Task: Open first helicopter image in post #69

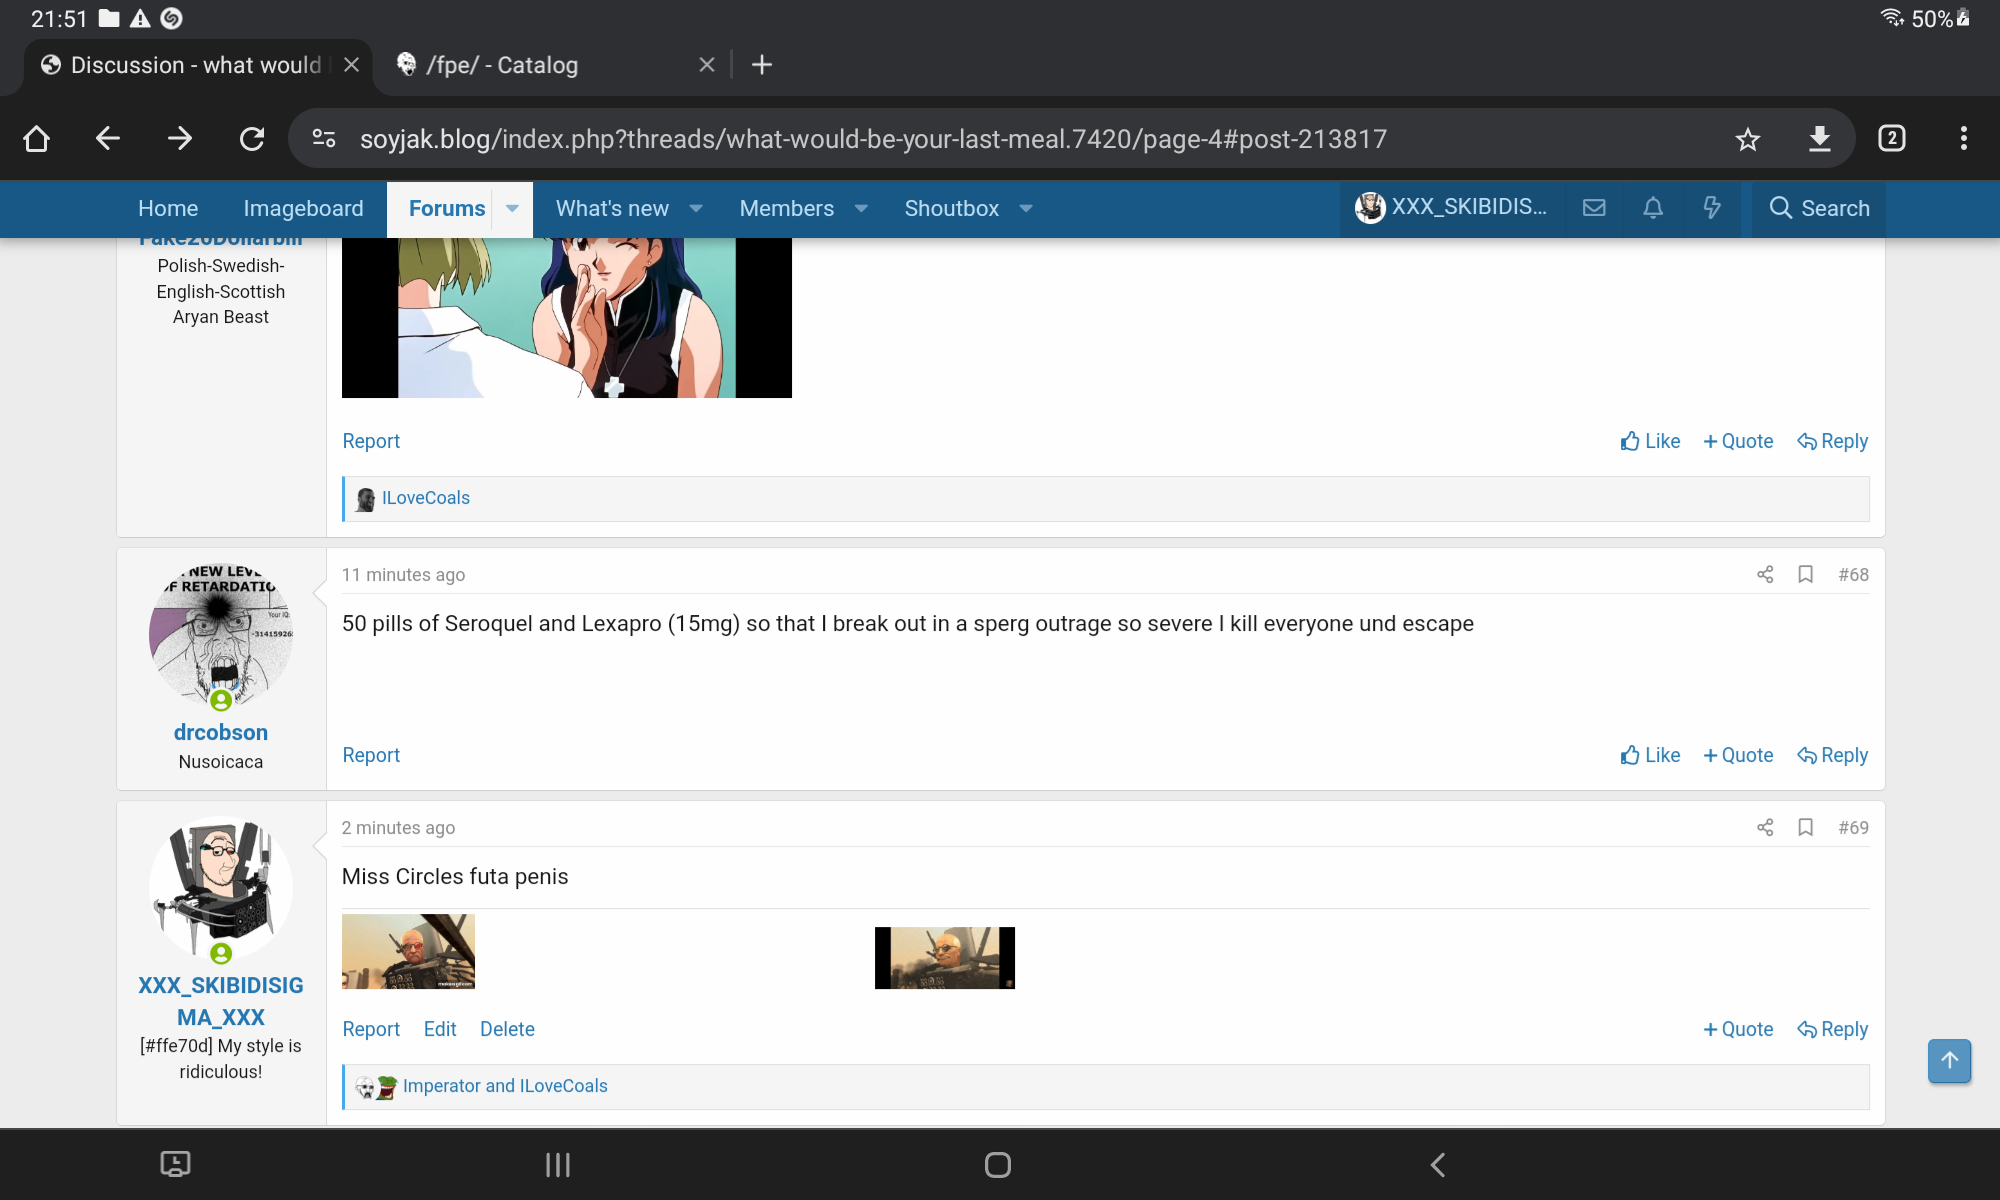Action: click(x=408, y=952)
